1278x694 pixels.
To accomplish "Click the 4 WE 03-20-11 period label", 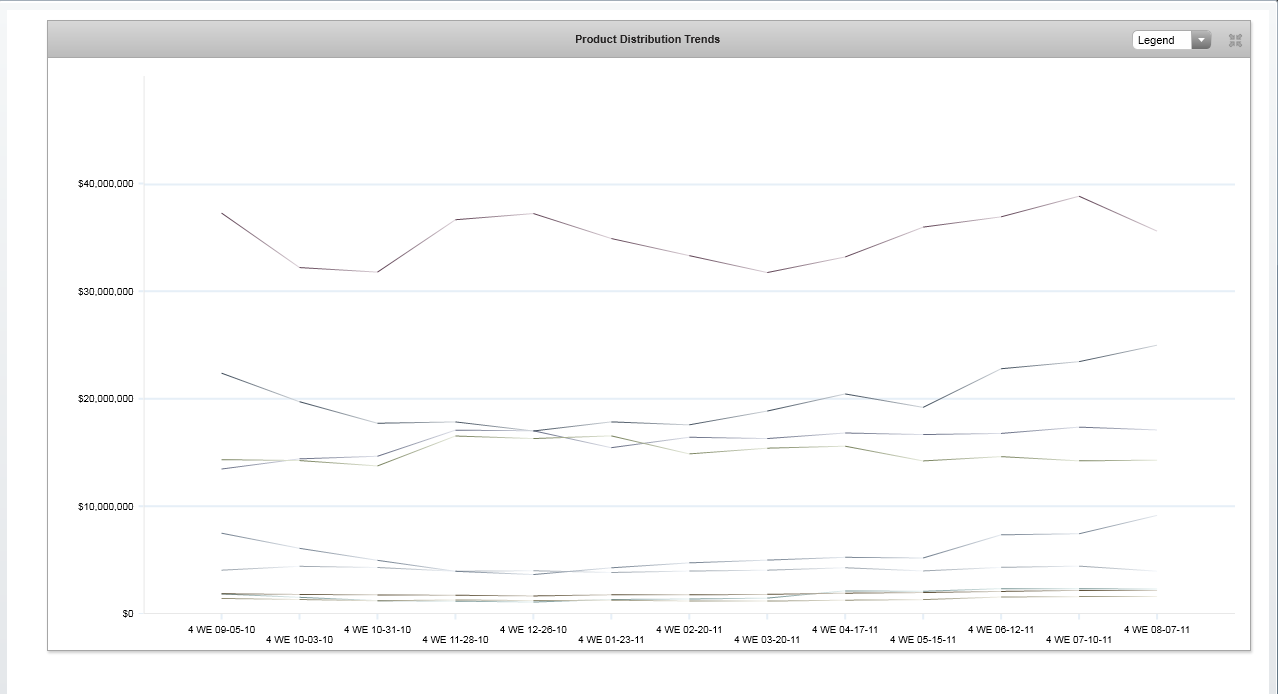I will click(x=767, y=640).
